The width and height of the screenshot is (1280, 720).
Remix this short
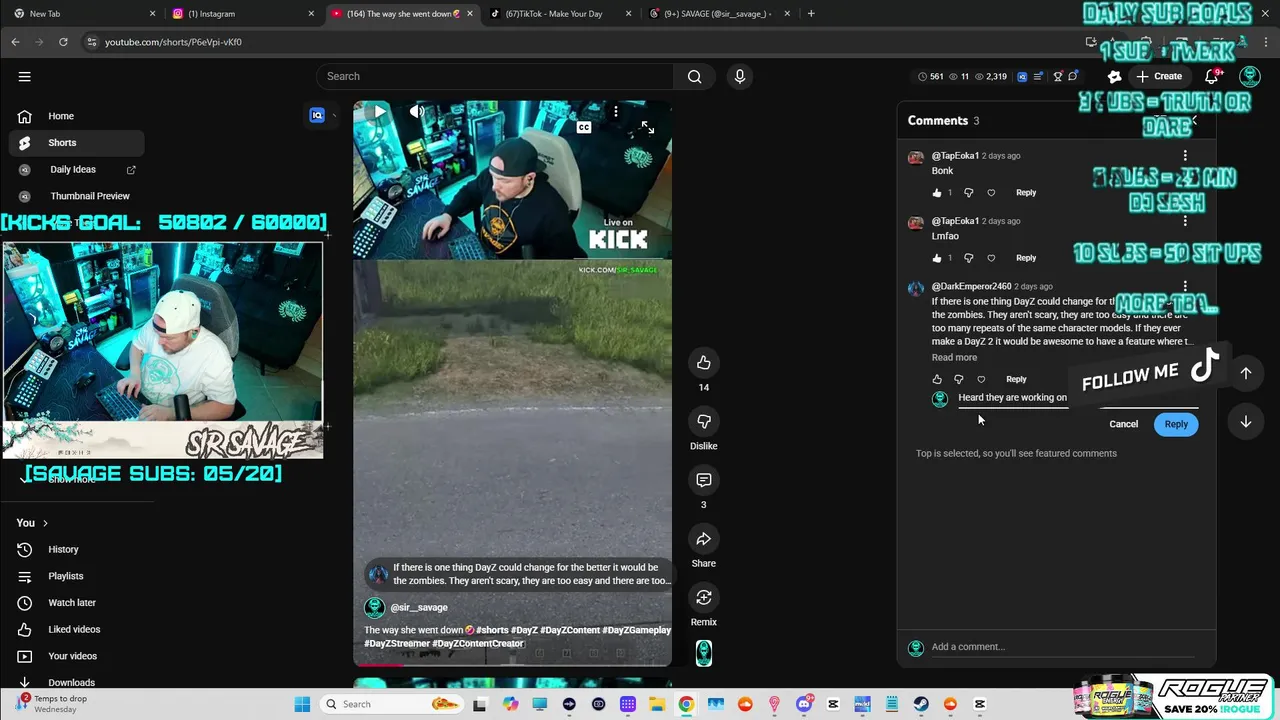pyautogui.click(x=704, y=597)
